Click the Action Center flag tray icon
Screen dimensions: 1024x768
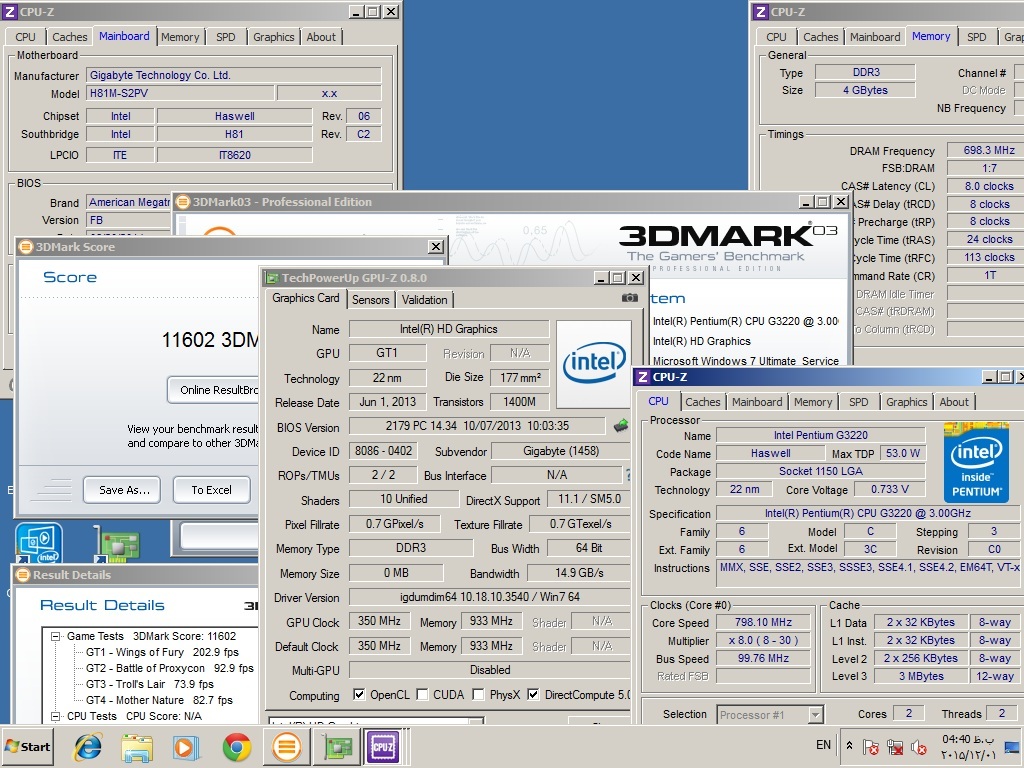pyautogui.click(x=871, y=746)
